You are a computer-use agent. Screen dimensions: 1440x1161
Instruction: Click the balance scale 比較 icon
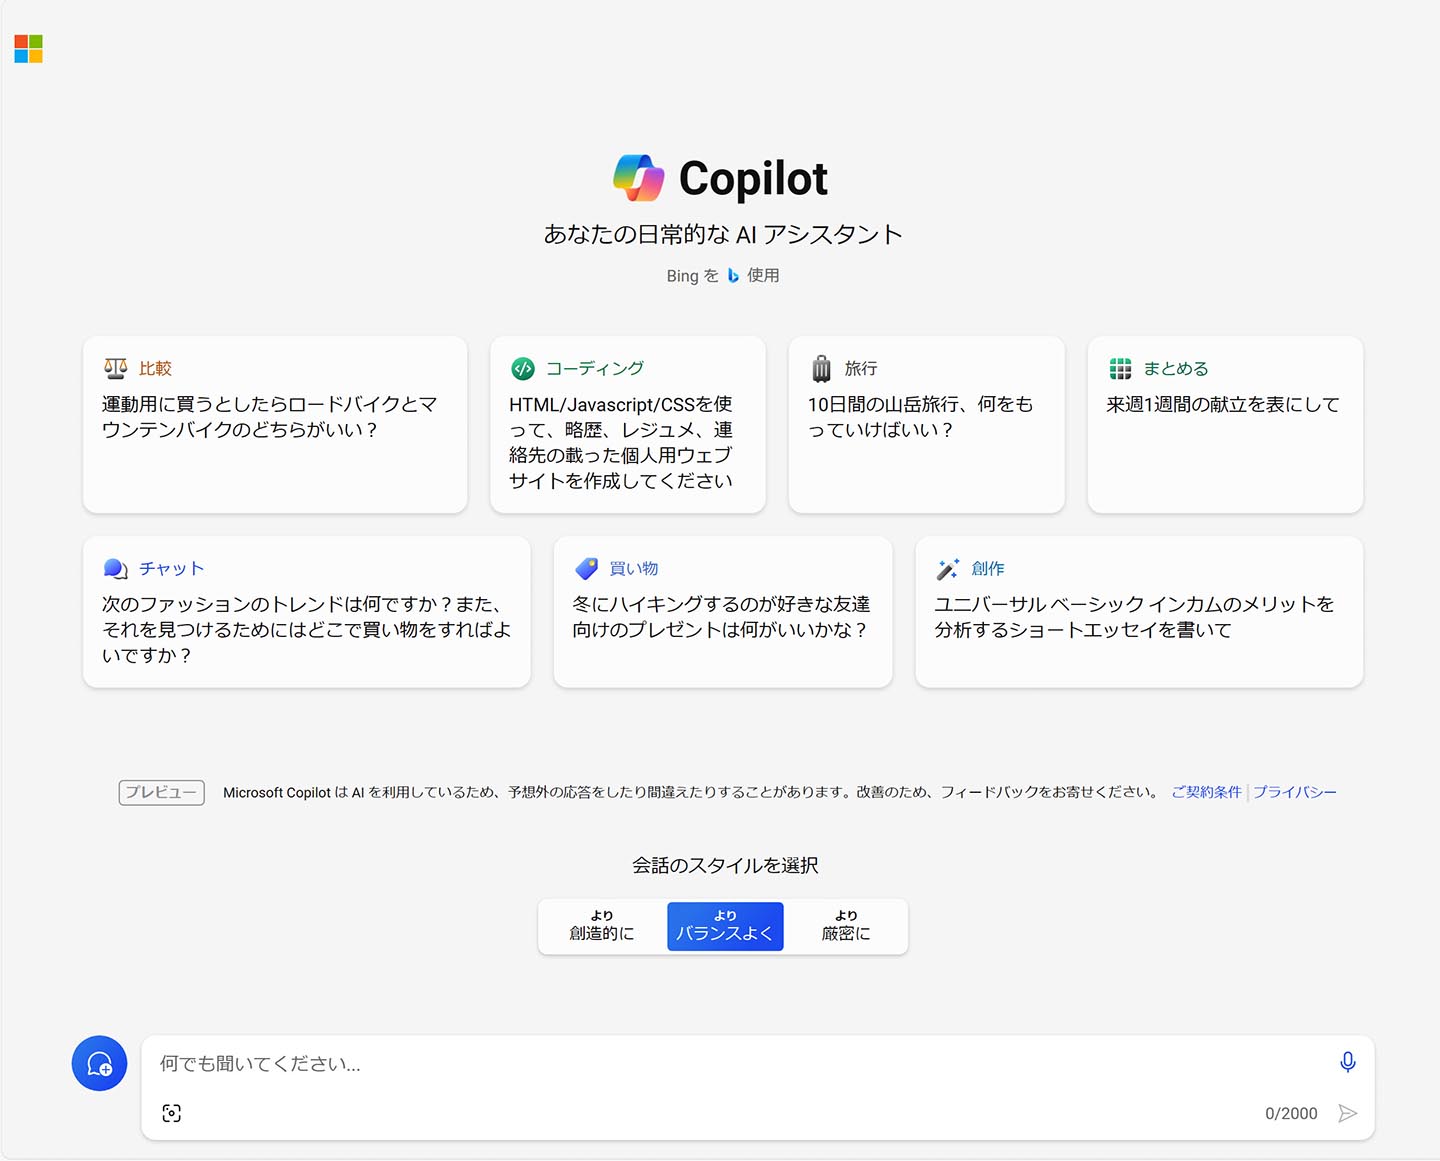point(116,368)
